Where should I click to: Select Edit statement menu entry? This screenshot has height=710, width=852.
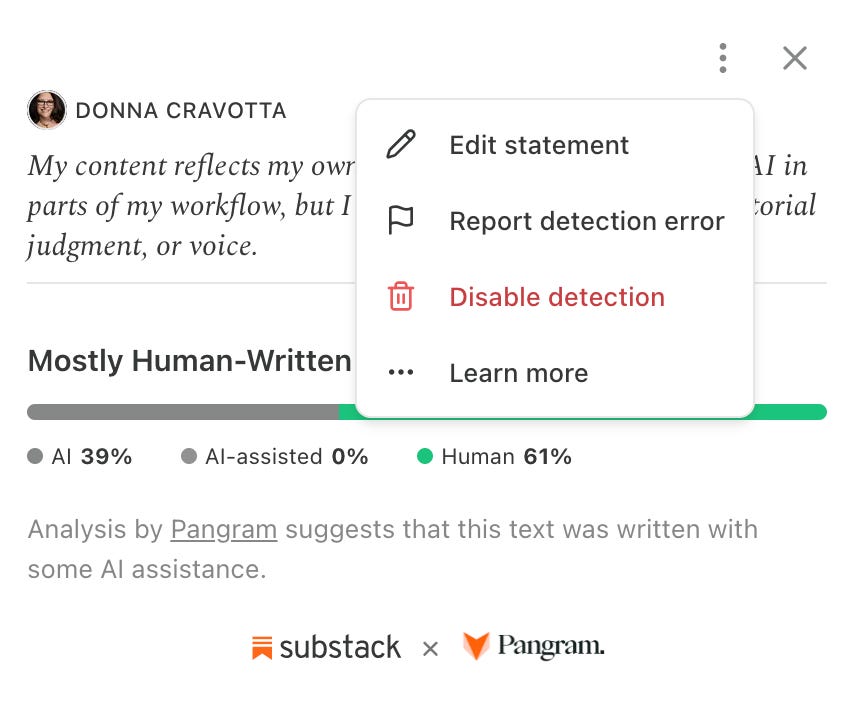[555, 145]
